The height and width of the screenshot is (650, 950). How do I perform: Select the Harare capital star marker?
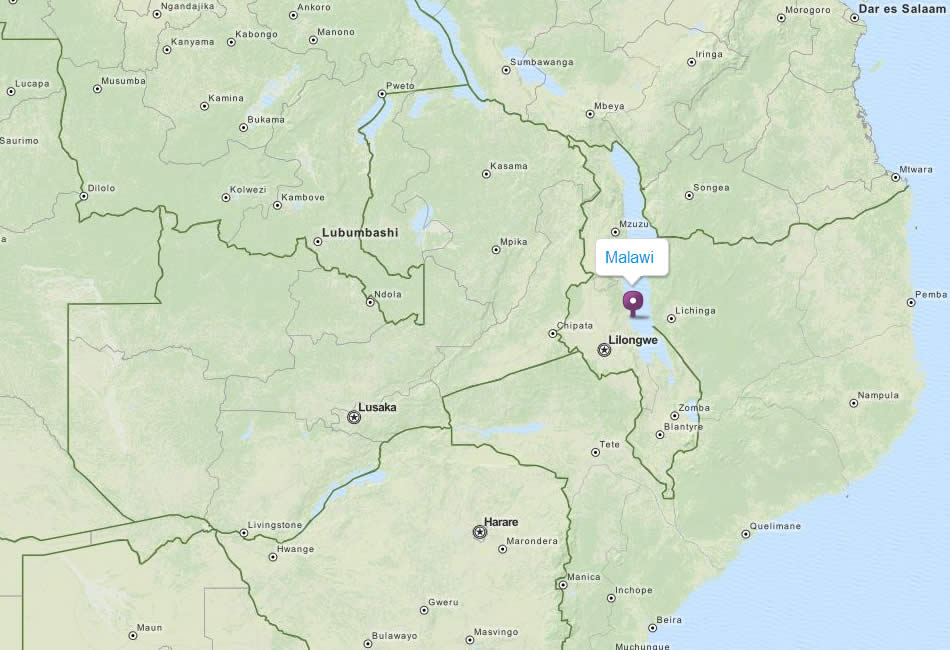[480, 532]
